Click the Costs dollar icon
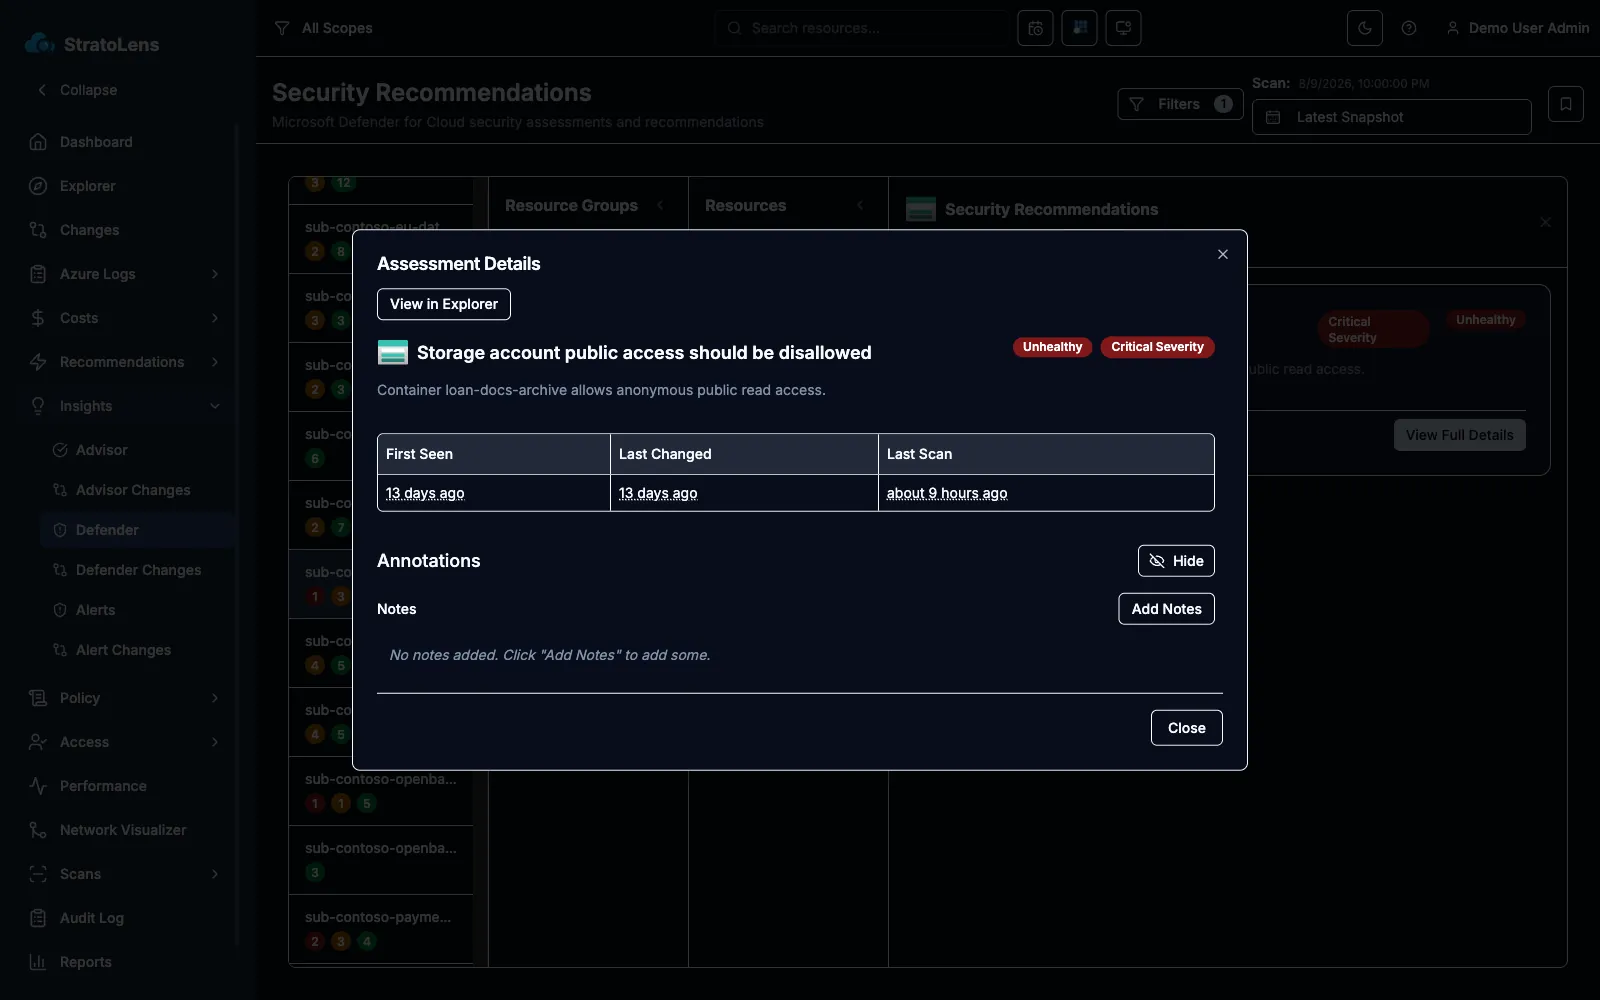Viewport: 1600px width, 1000px height. point(38,318)
